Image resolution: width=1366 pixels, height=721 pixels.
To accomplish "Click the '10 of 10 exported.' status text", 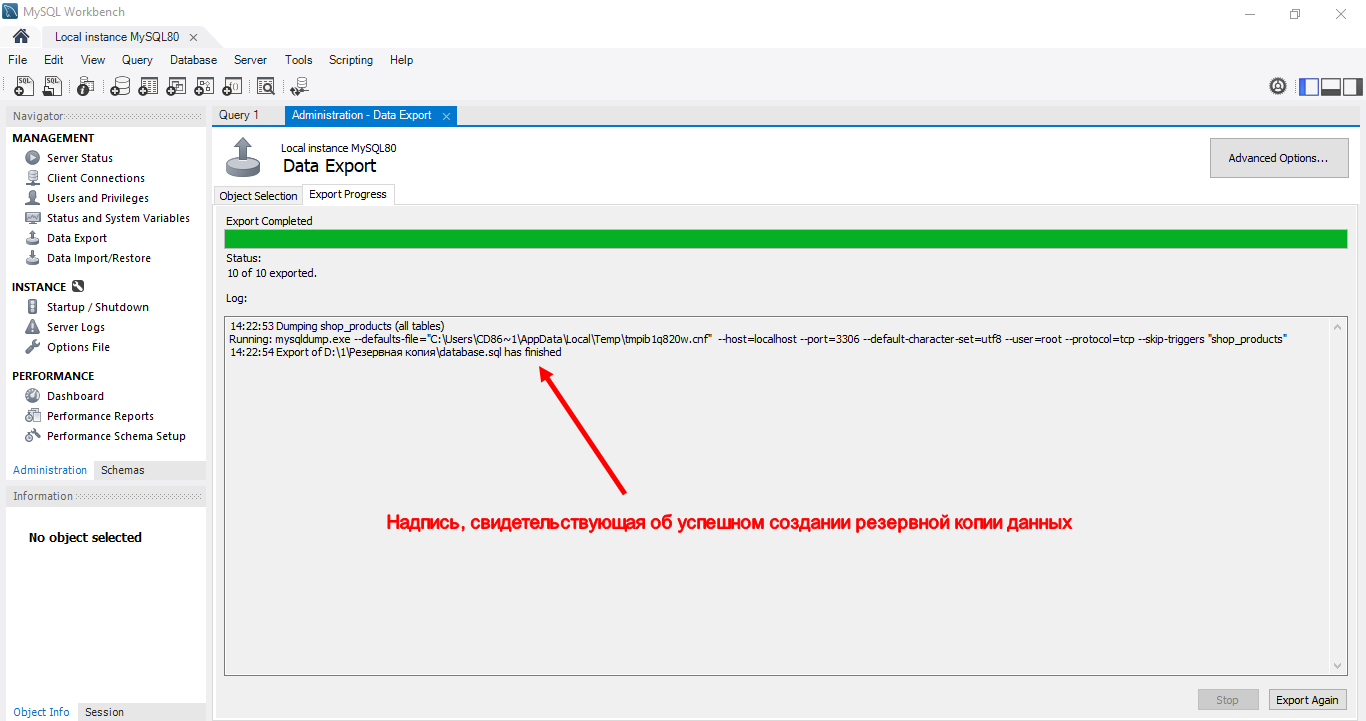I will pos(271,273).
